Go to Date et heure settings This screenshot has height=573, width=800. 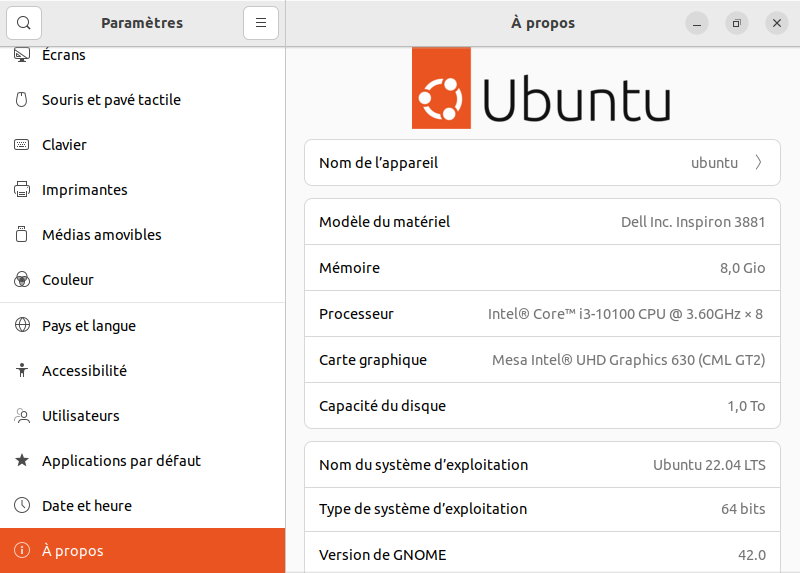pos(86,506)
